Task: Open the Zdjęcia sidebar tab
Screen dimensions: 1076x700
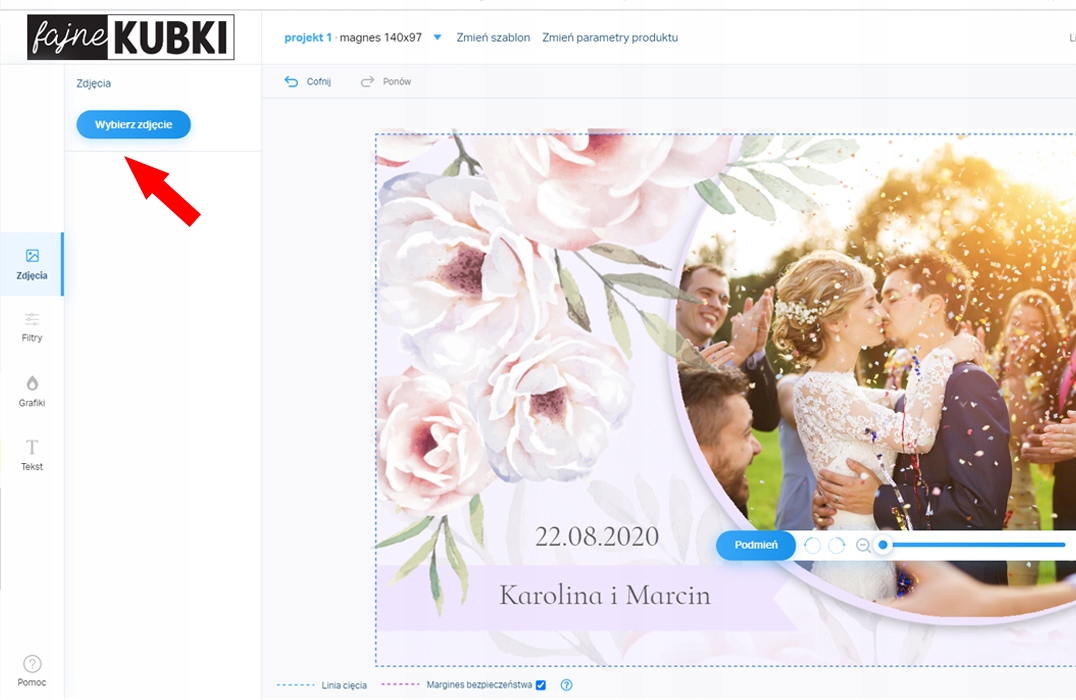Action: tap(32, 264)
